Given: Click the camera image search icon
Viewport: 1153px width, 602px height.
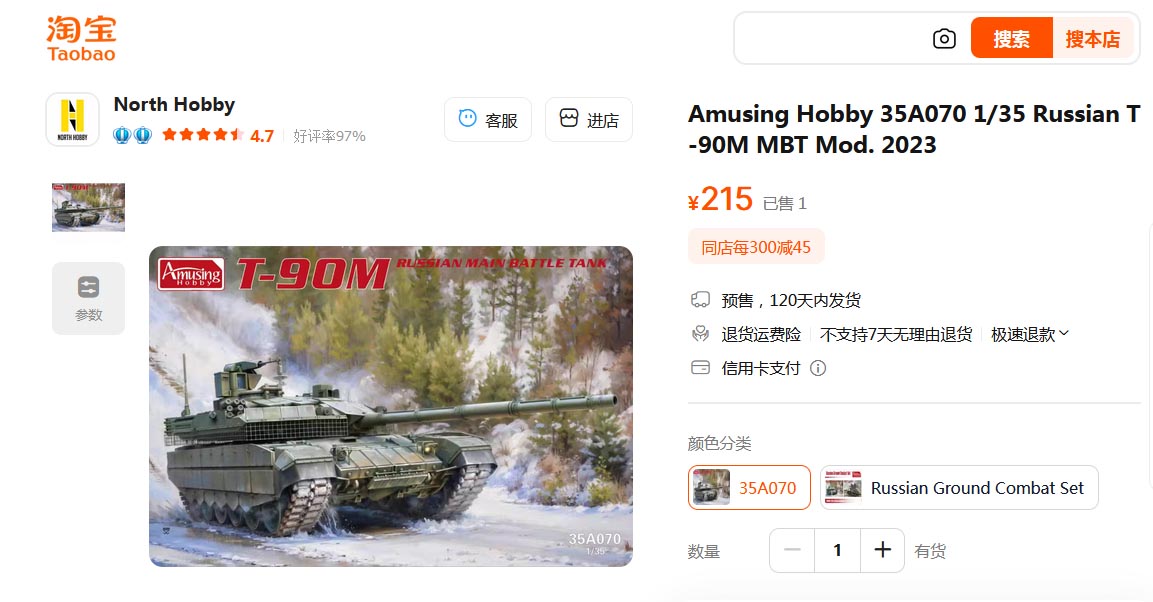Looking at the screenshot, I should (x=944, y=39).
